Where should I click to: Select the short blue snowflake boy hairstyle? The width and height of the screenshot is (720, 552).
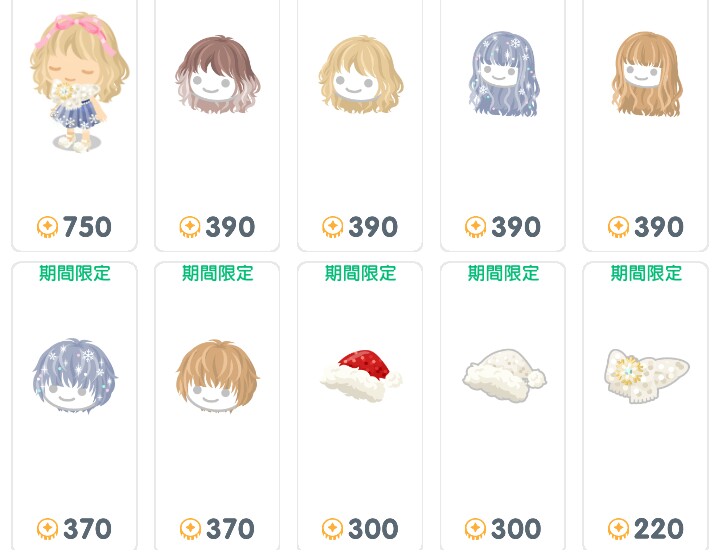(x=75, y=376)
